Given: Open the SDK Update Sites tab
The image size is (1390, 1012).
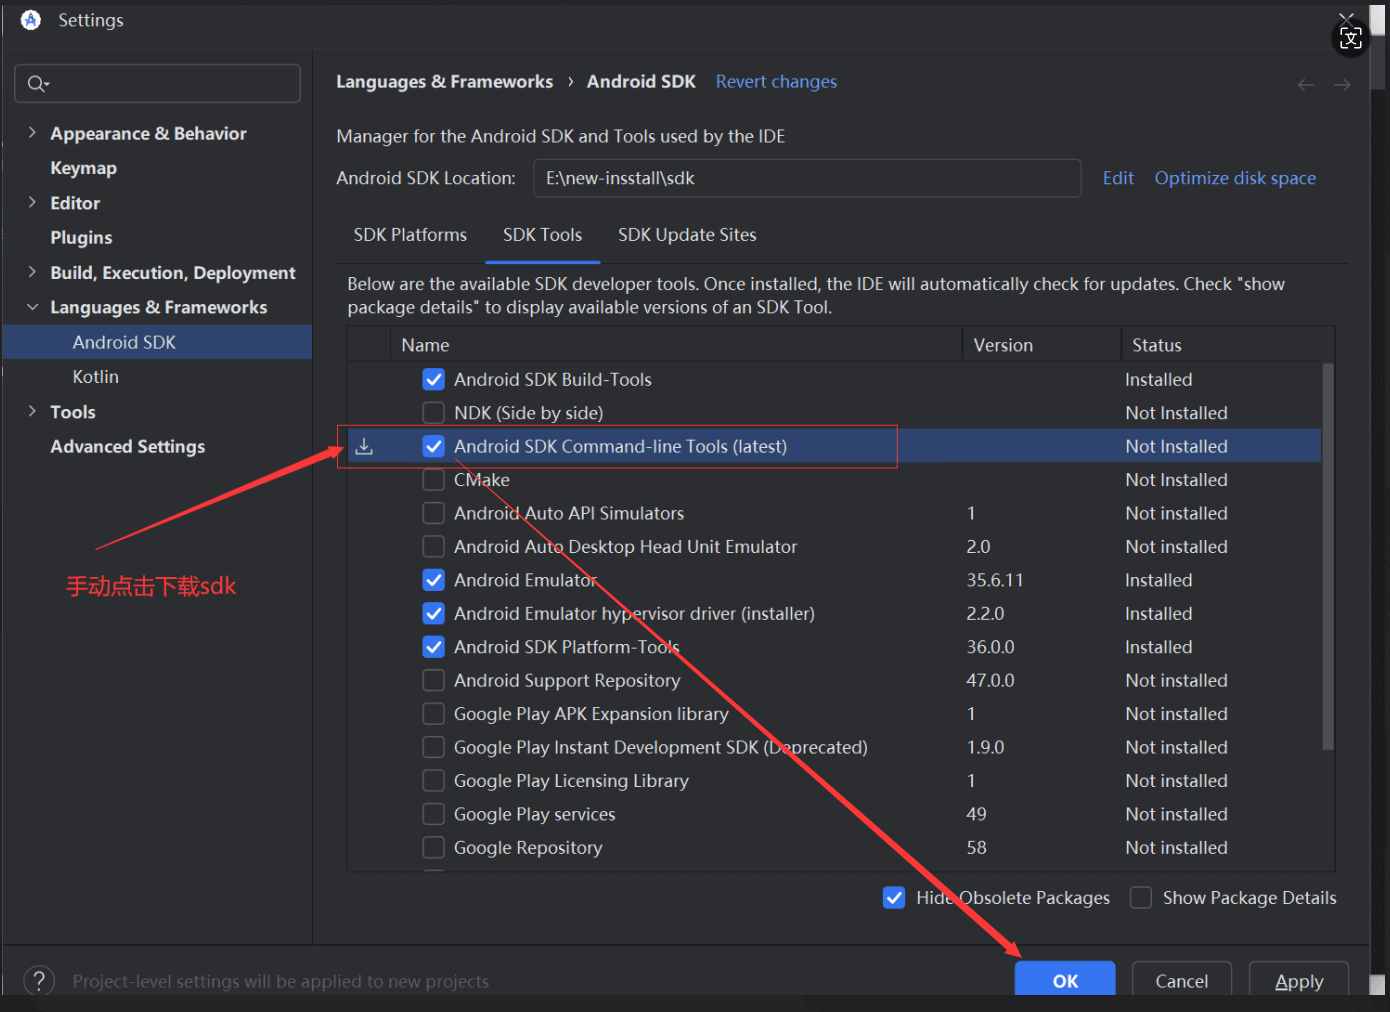Looking at the screenshot, I should [x=687, y=235].
